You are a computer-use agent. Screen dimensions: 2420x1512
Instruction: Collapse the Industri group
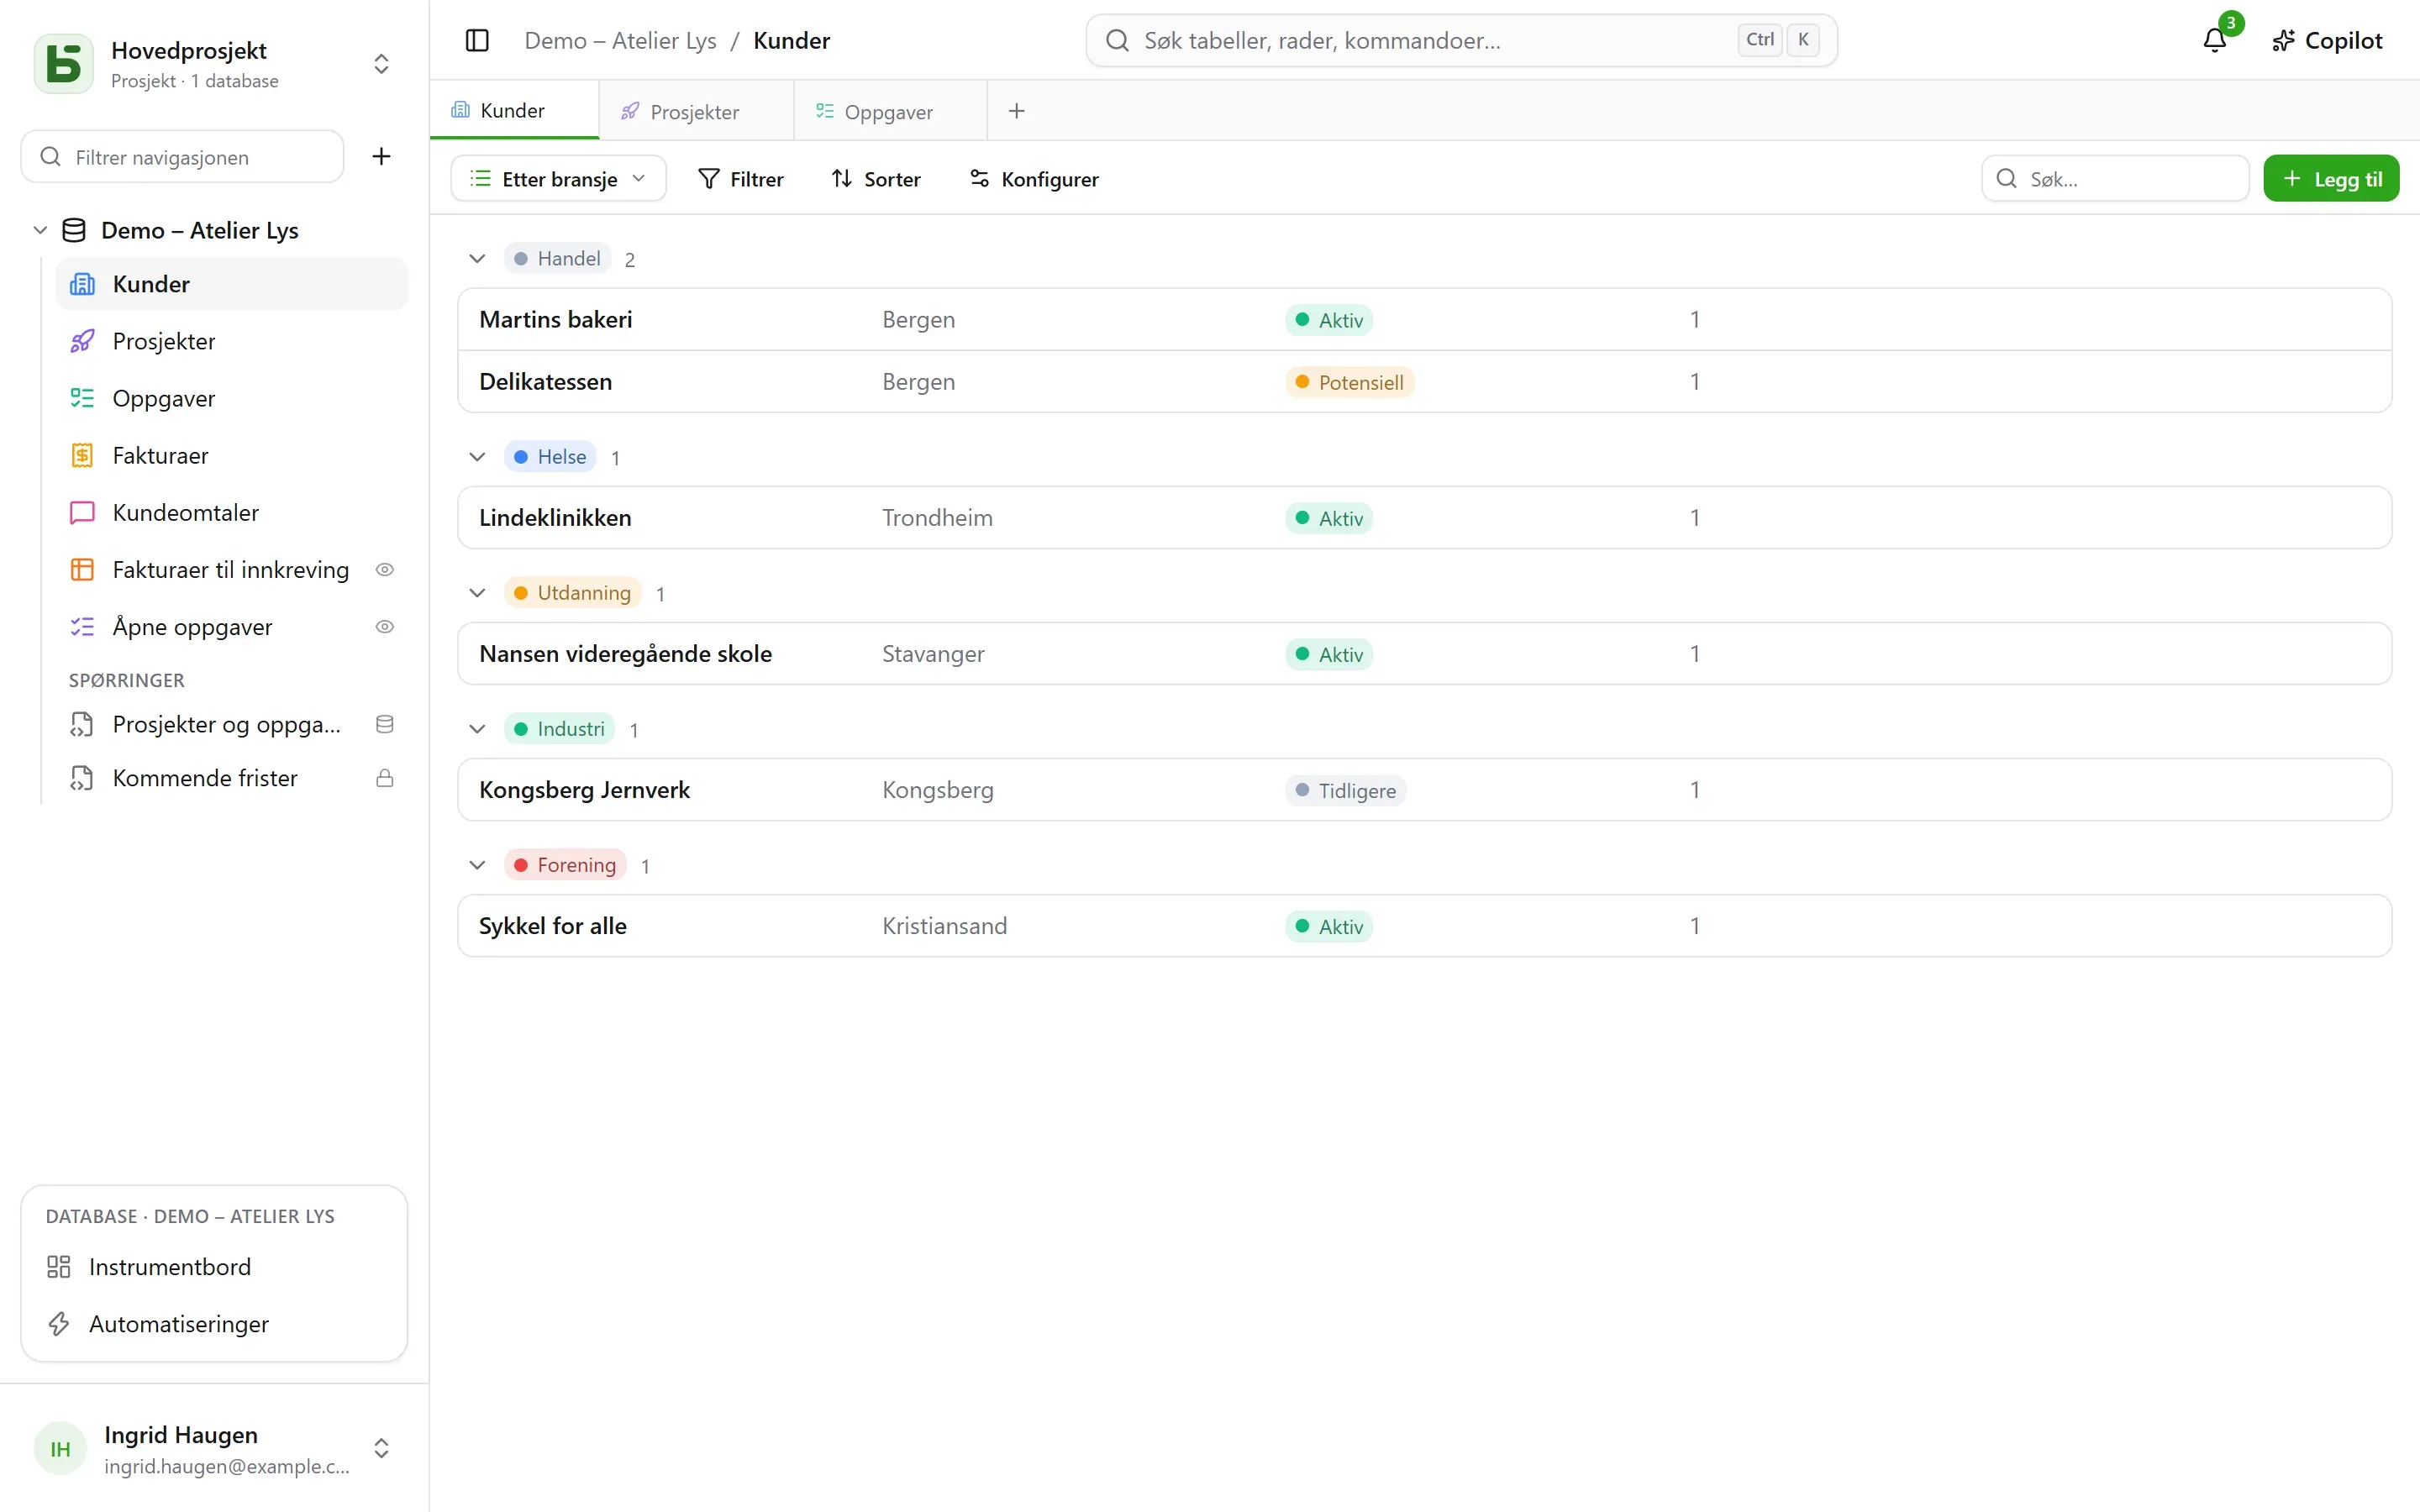[x=477, y=728]
